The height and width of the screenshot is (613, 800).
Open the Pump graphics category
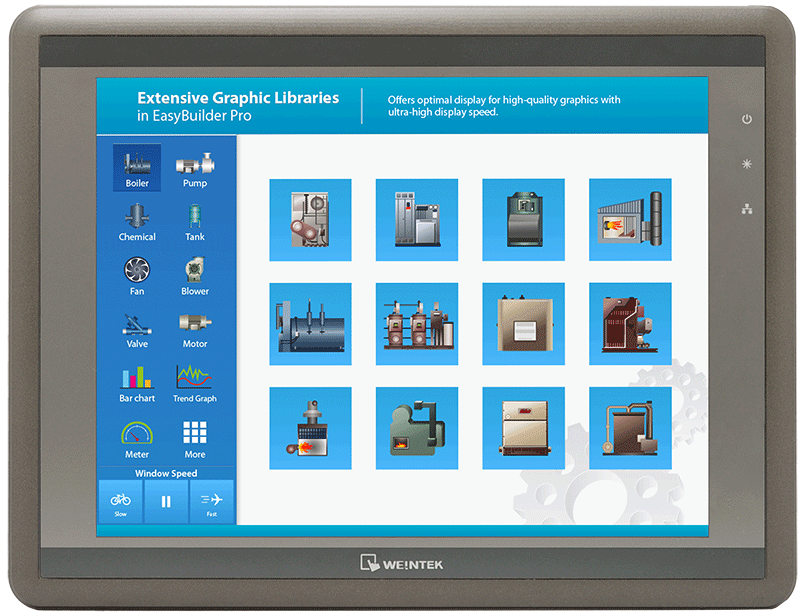click(195, 167)
